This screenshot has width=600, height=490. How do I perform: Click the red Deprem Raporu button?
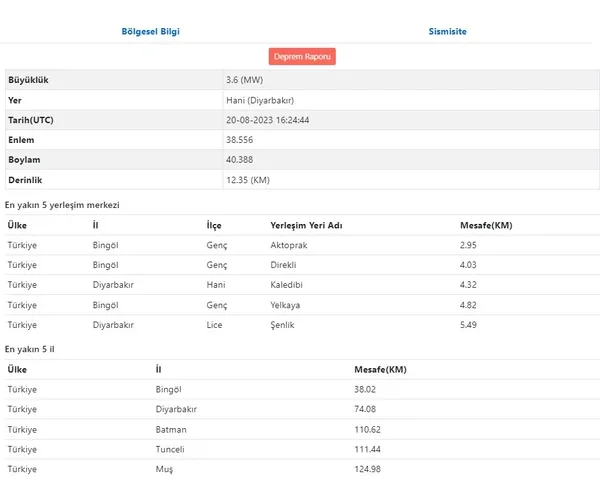302,57
